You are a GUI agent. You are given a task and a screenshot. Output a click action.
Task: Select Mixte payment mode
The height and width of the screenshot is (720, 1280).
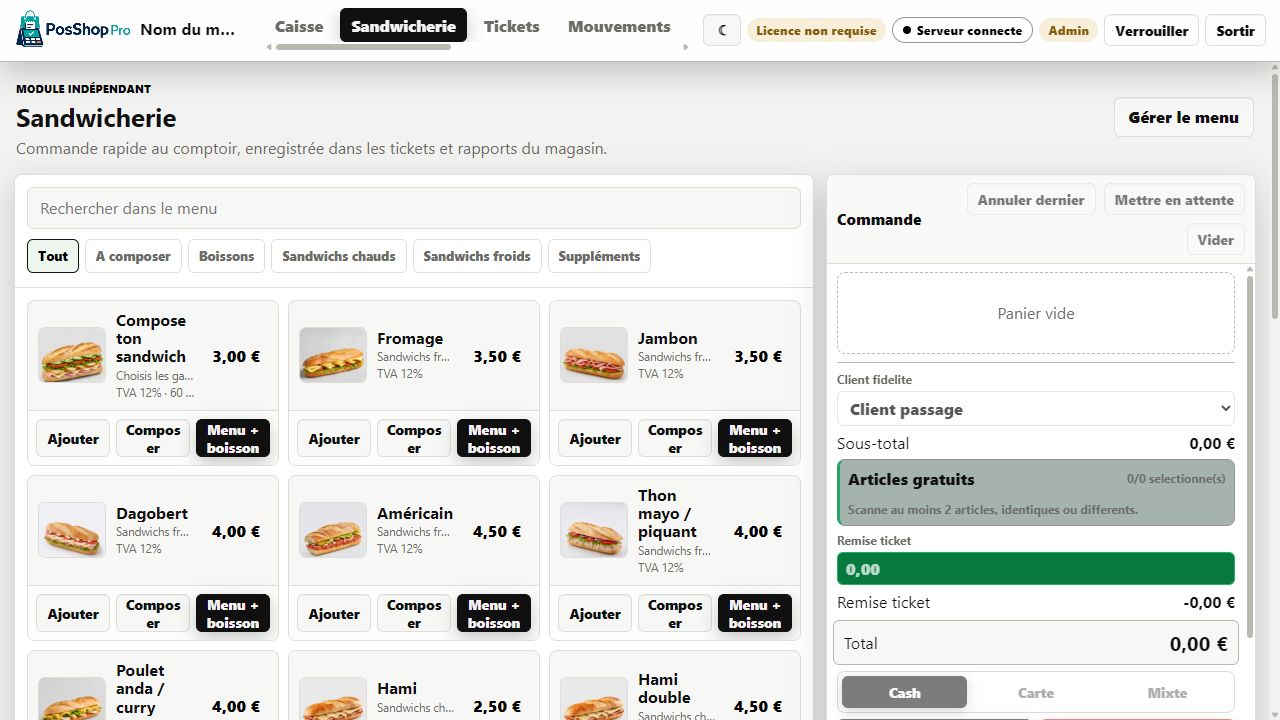click(1167, 692)
